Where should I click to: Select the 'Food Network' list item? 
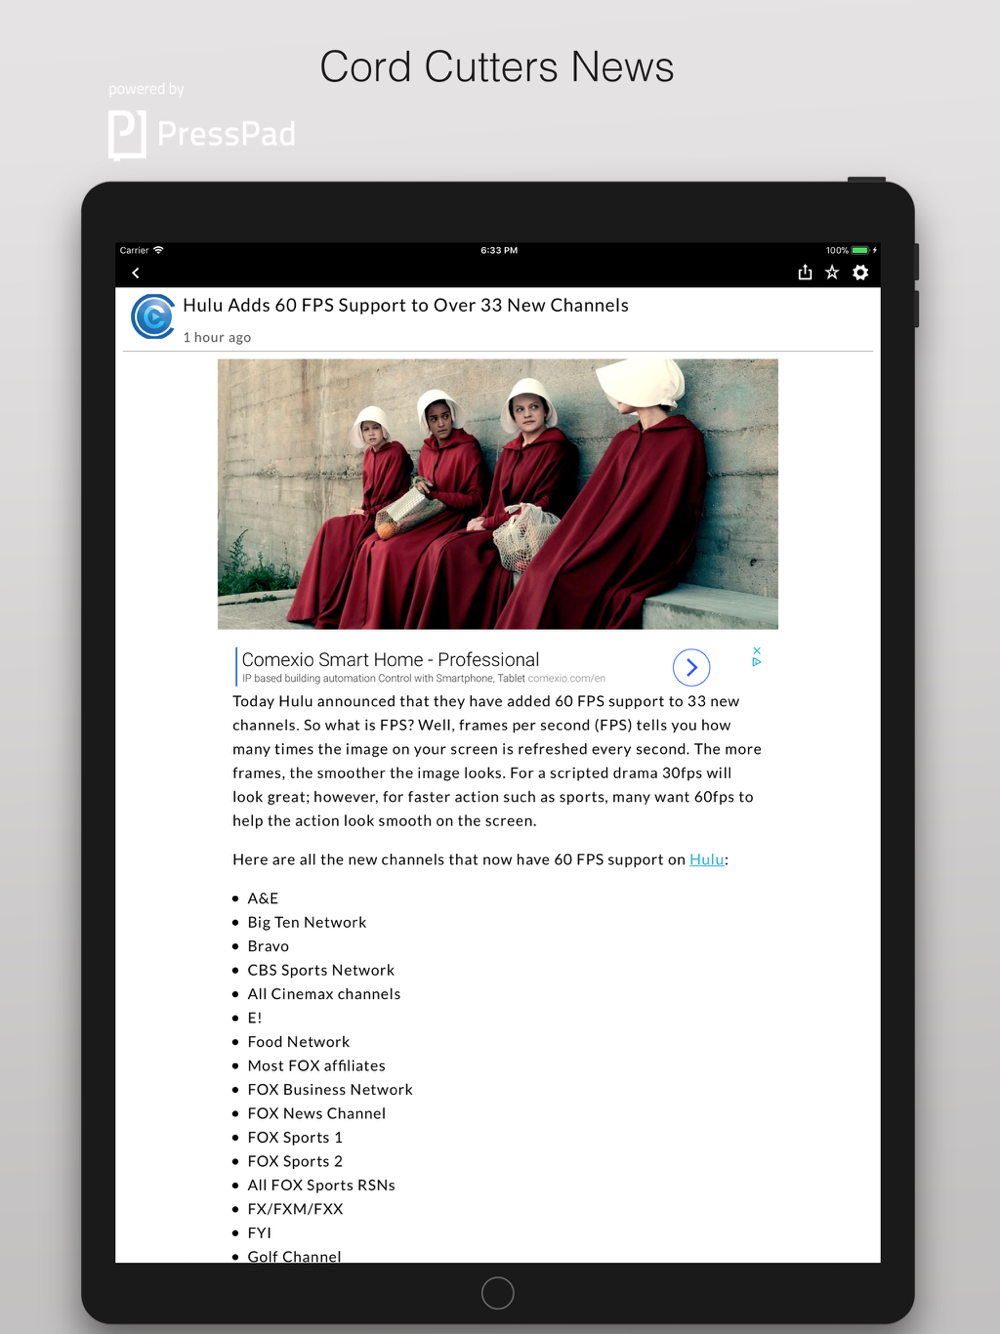coord(299,1042)
